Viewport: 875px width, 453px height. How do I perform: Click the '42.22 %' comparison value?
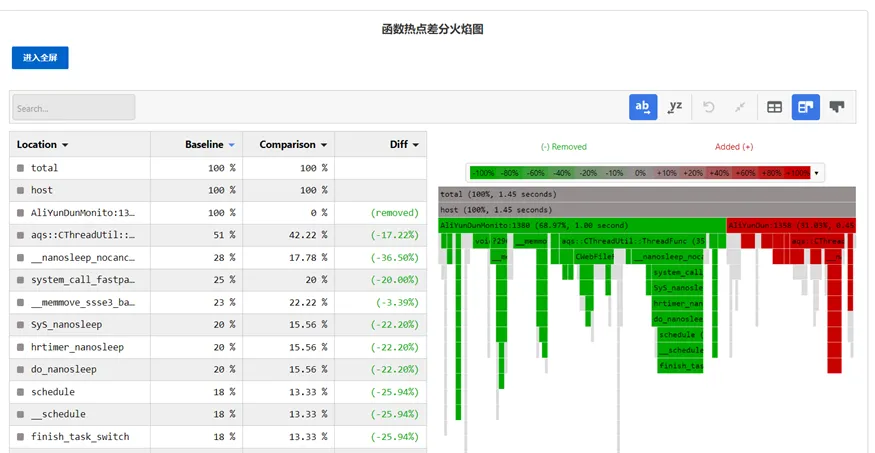(x=309, y=235)
